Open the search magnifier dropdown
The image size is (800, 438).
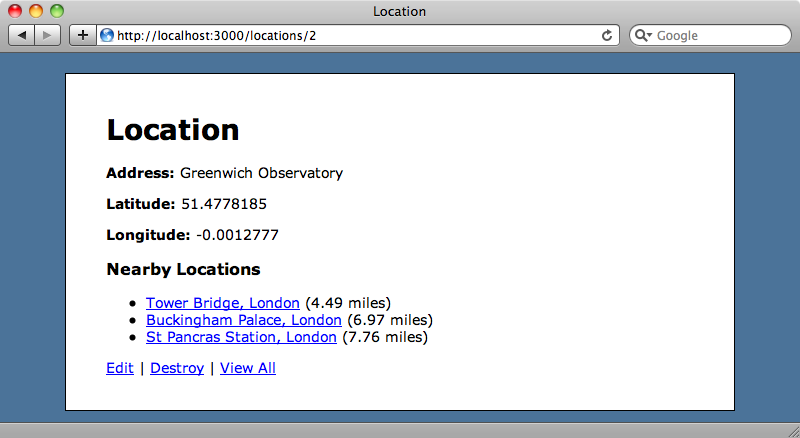pyautogui.click(x=643, y=35)
